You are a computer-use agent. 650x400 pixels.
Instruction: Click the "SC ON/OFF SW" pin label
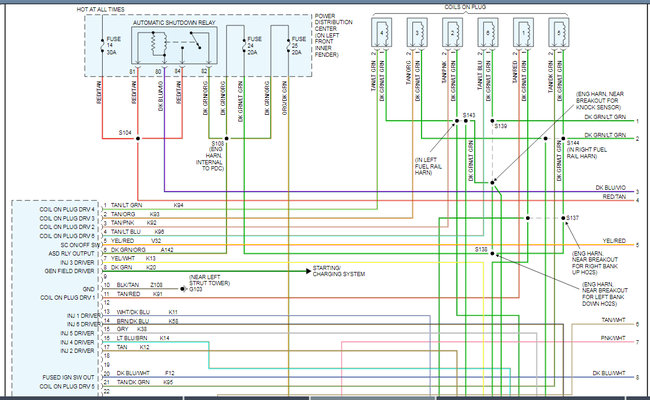(80, 245)
